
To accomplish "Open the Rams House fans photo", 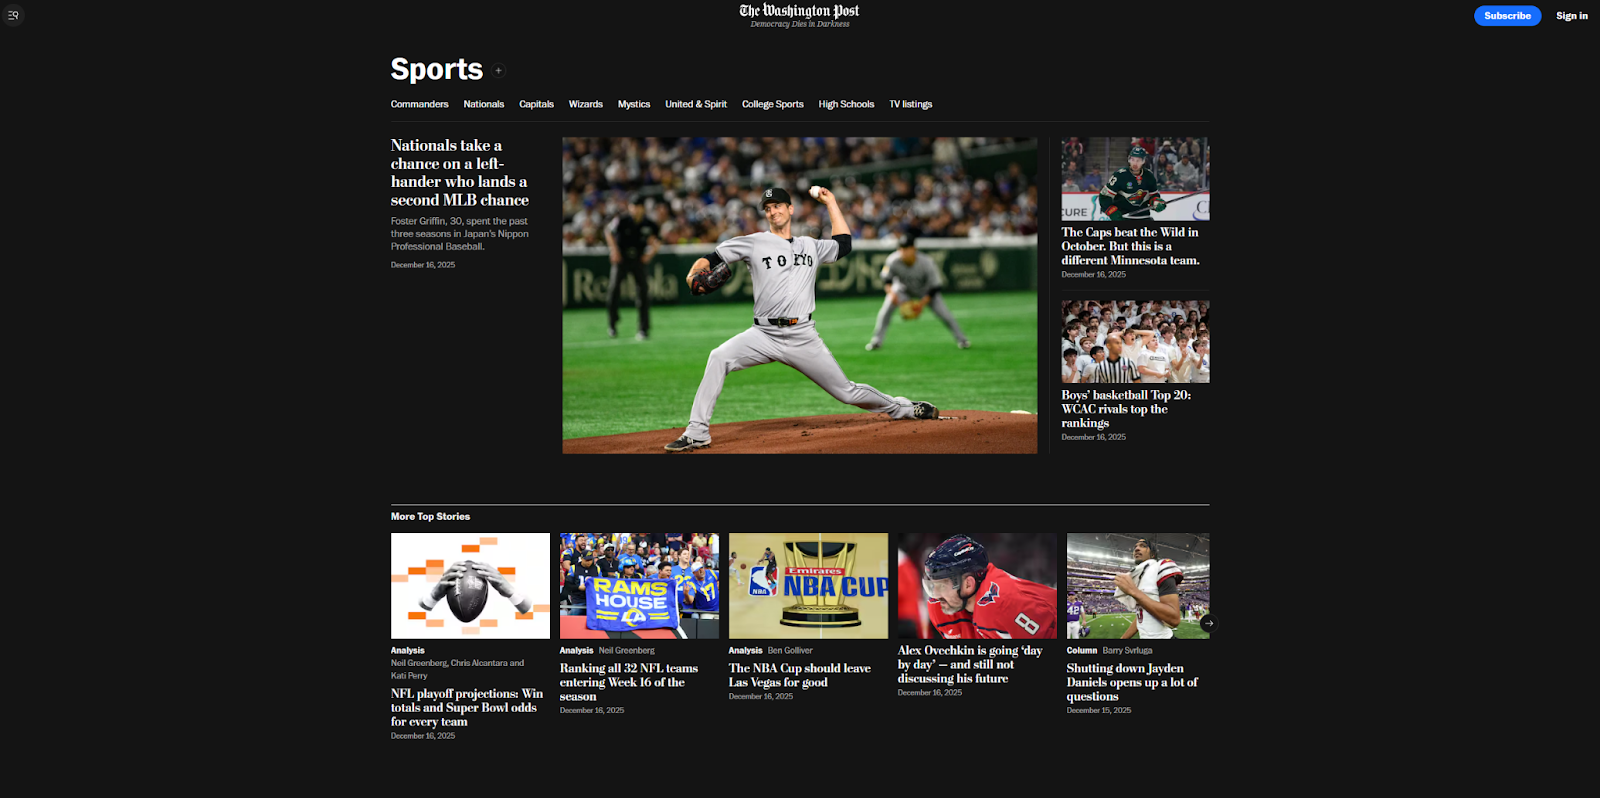I will pos(639,586).
